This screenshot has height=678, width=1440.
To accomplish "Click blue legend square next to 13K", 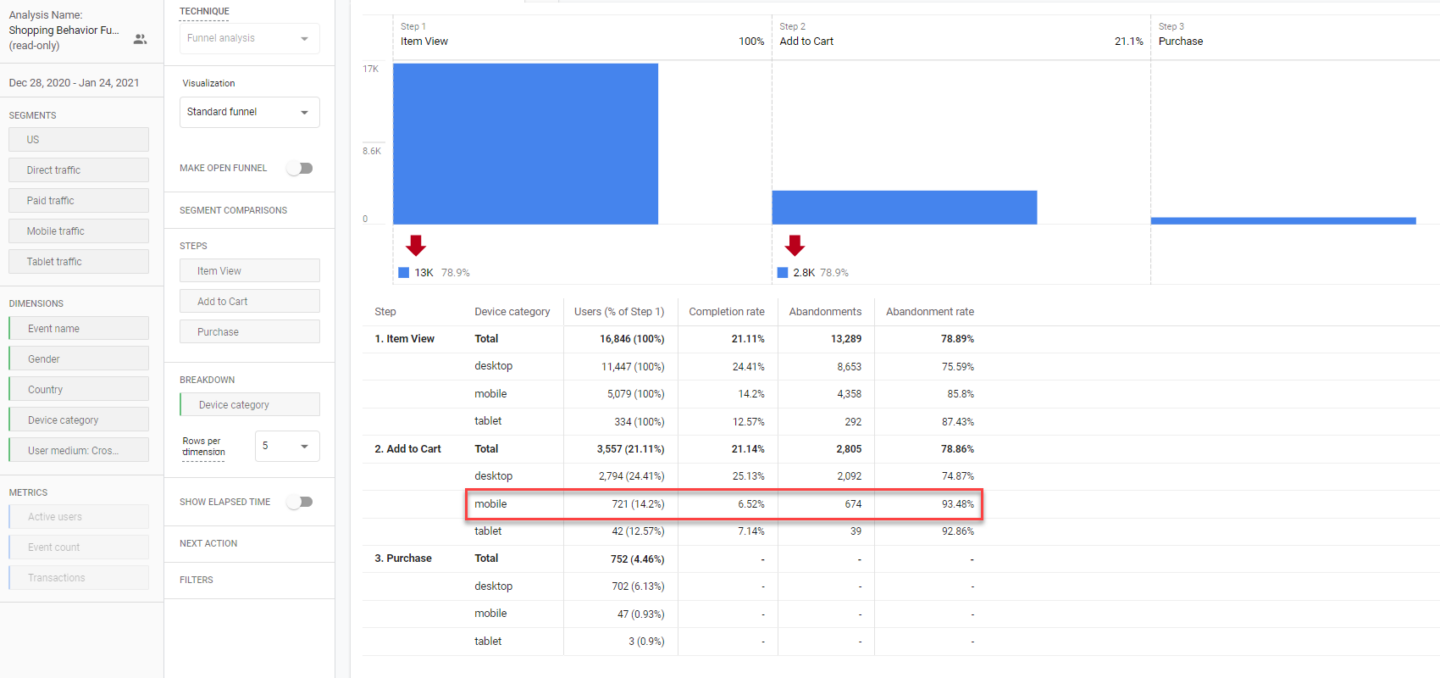I will 403,272.
